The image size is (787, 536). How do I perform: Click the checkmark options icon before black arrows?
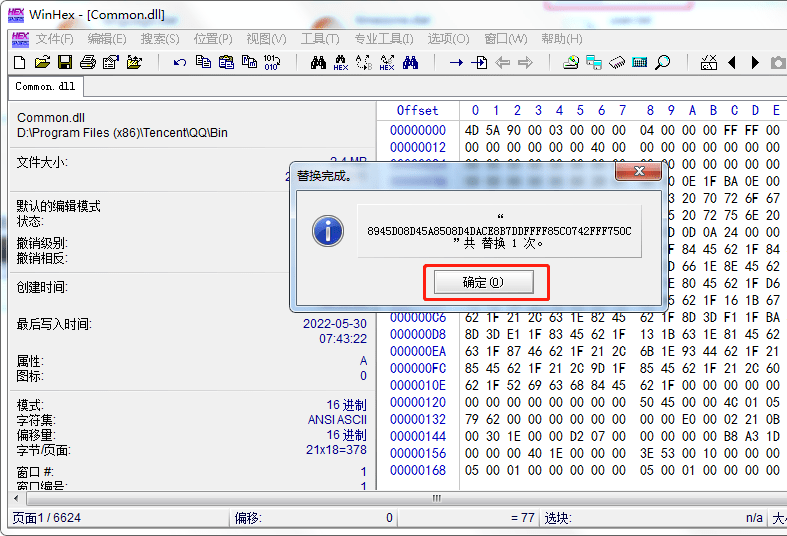tap(709, 63)
